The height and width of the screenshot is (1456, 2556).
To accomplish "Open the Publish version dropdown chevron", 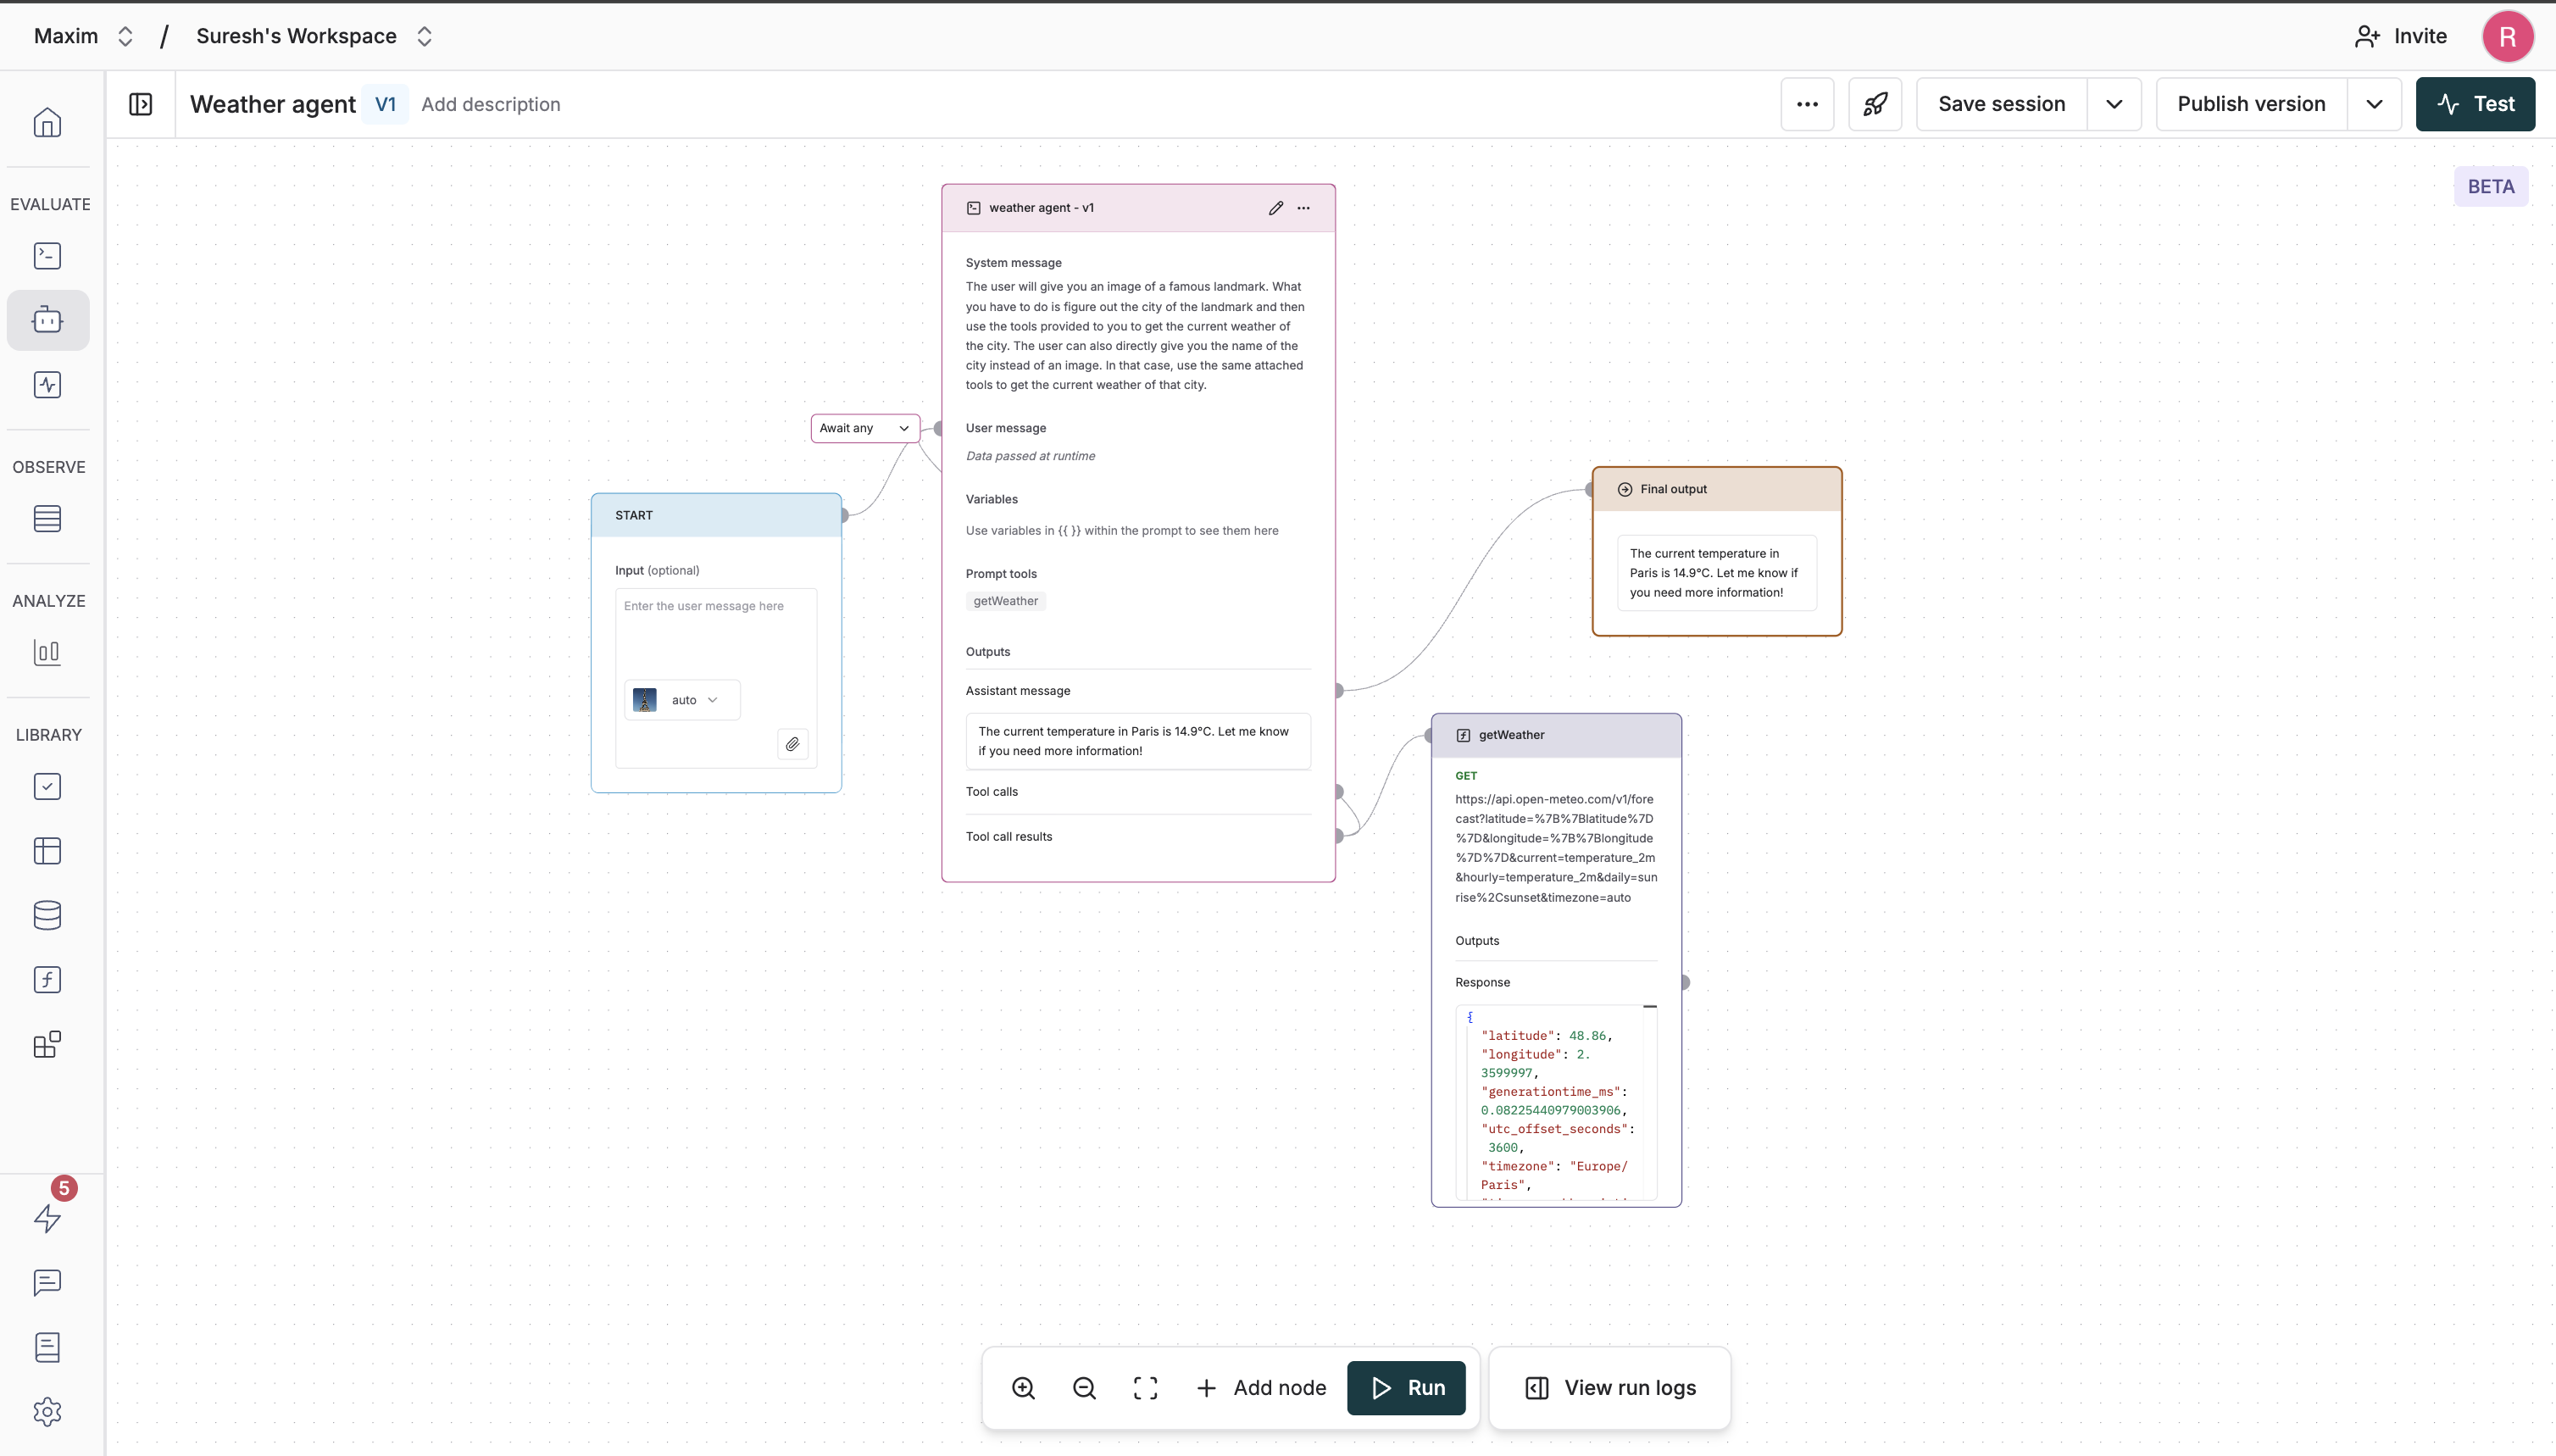I will 2373,104.
